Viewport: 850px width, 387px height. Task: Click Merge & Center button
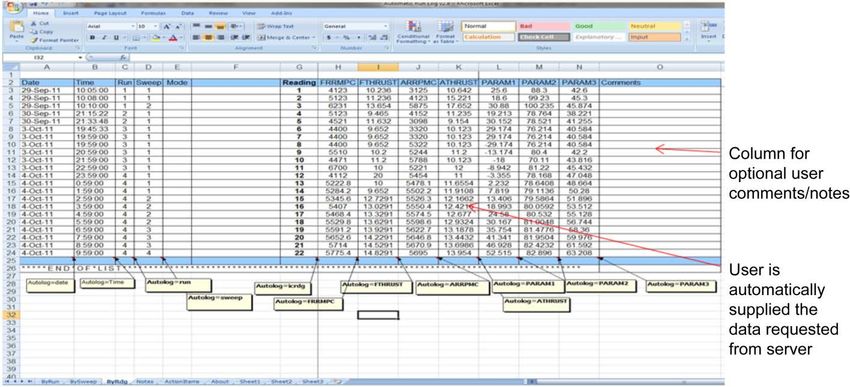(x=286, y=37)
